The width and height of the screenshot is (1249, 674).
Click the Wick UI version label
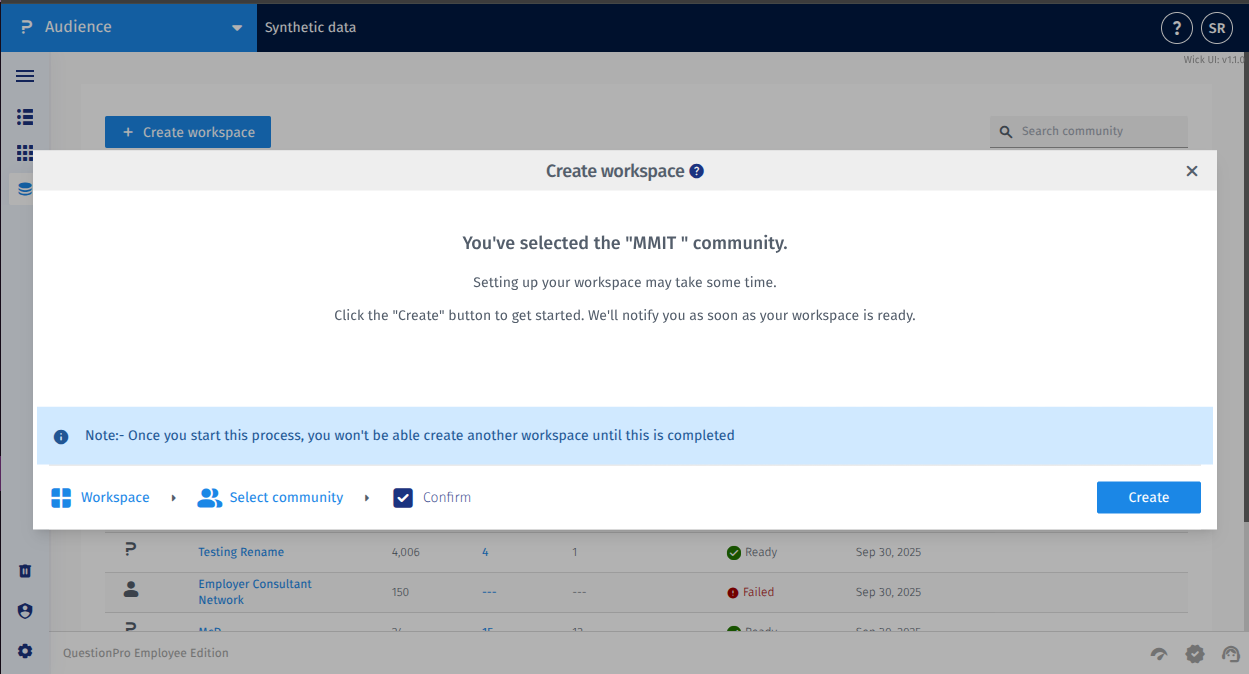(1214, 60)
